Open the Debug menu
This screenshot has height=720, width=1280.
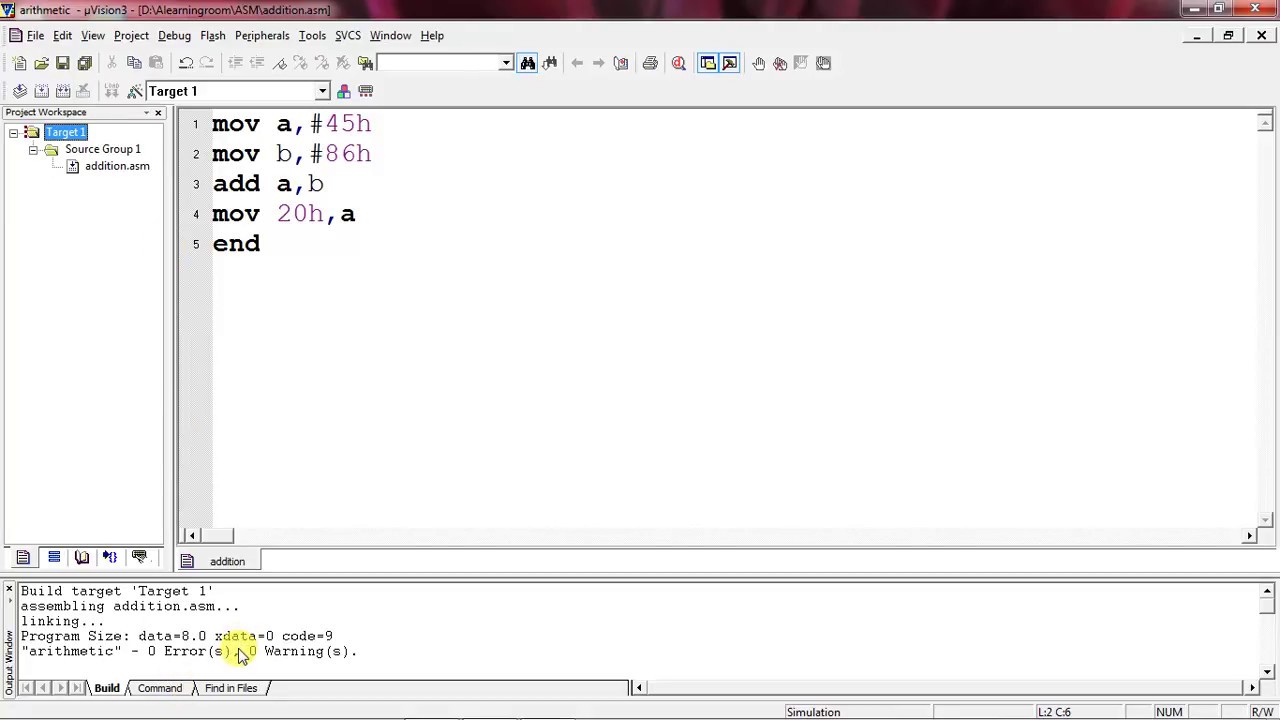click(174, 35)
